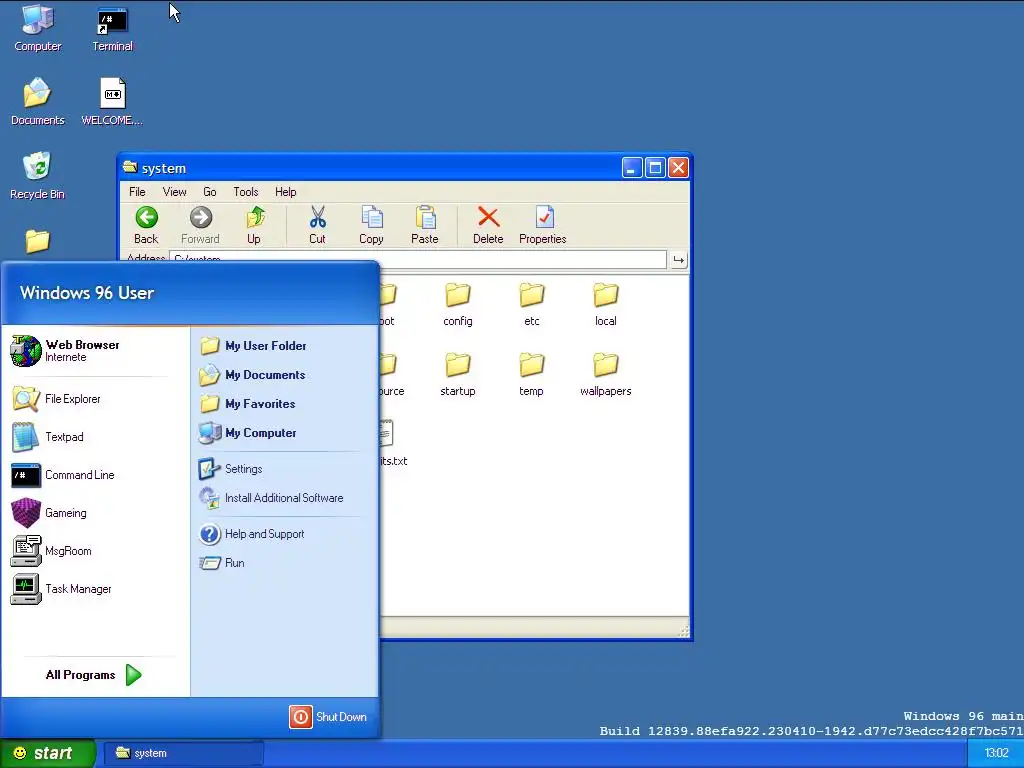Launch Command Line from the start menu
The image size is (1024, 768).
63,475
